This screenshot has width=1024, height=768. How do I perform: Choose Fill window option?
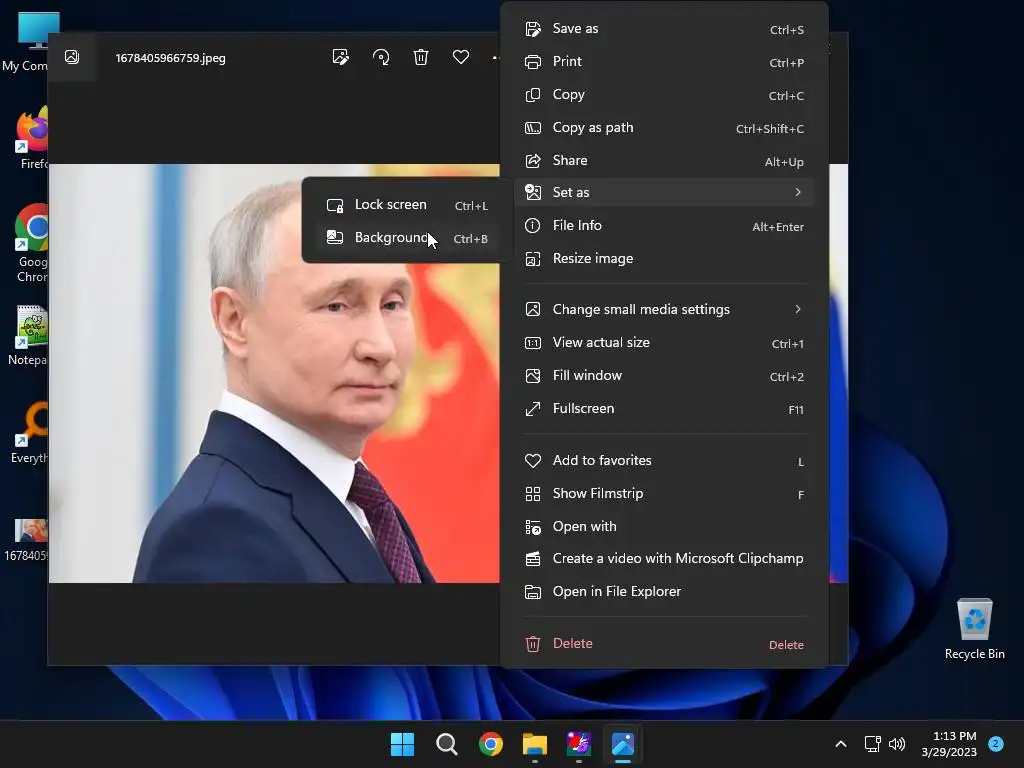(664, 376)
